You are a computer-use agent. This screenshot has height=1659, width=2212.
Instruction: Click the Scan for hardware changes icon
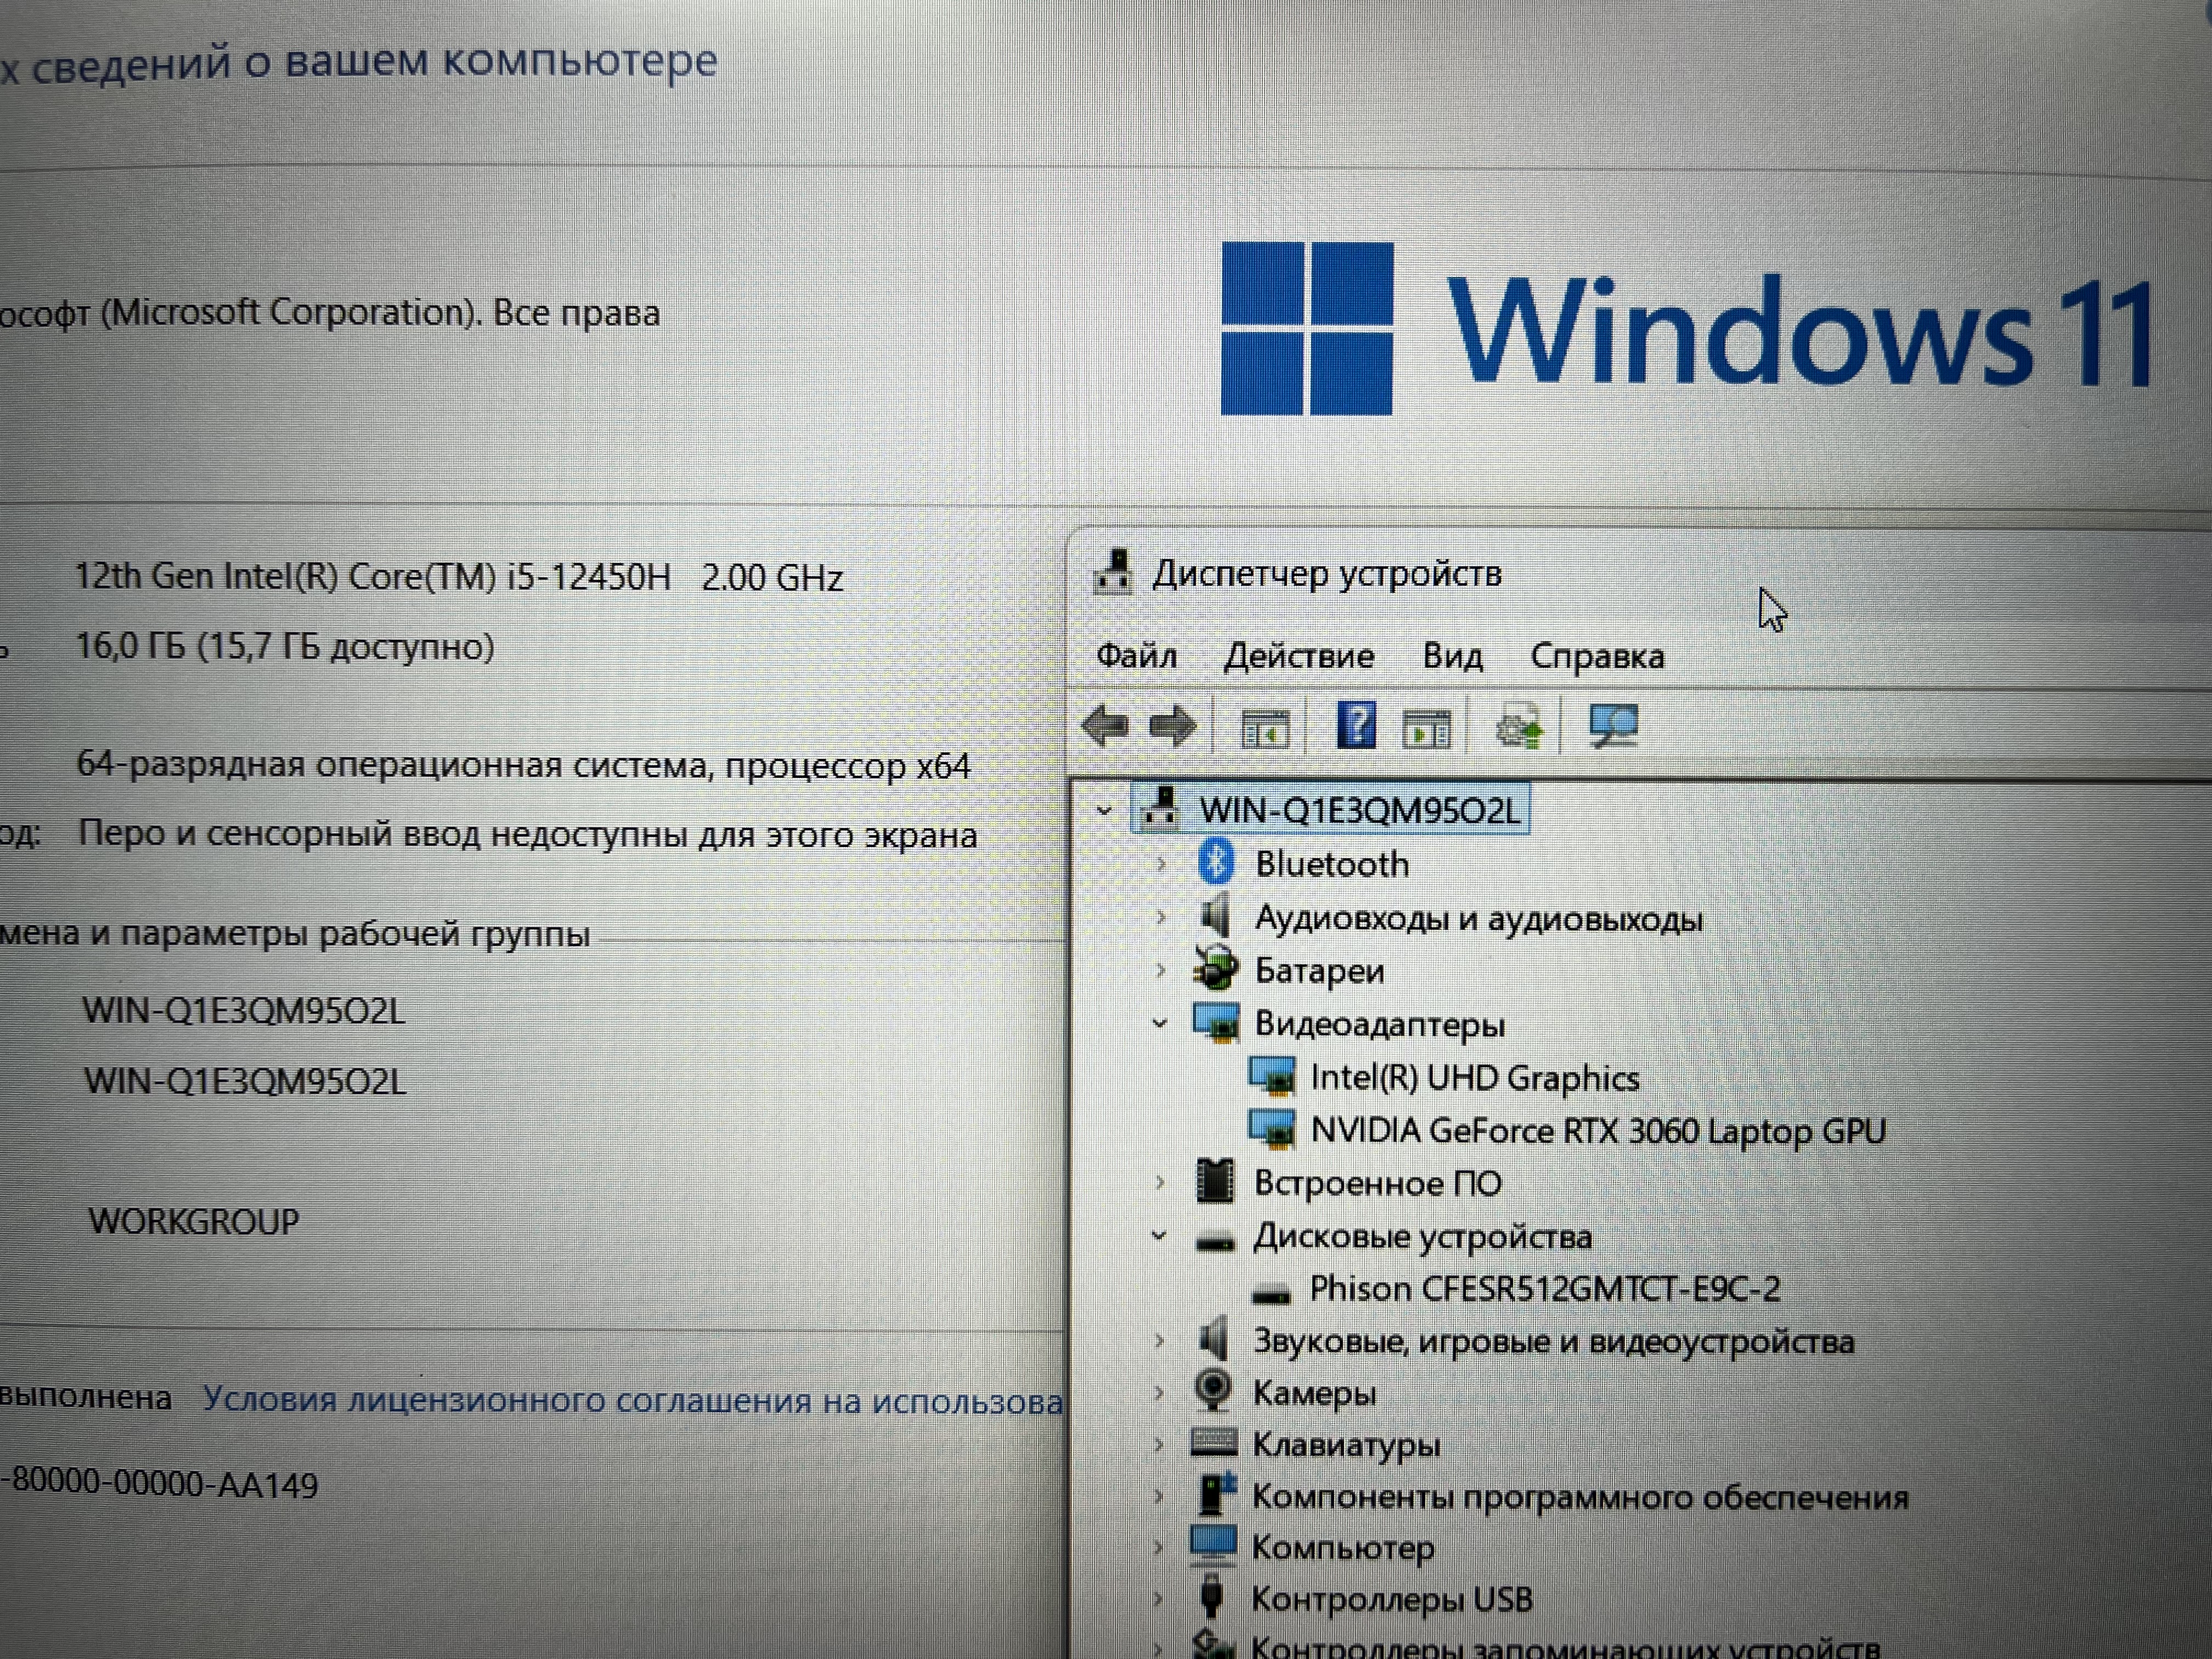point(1613,726)
